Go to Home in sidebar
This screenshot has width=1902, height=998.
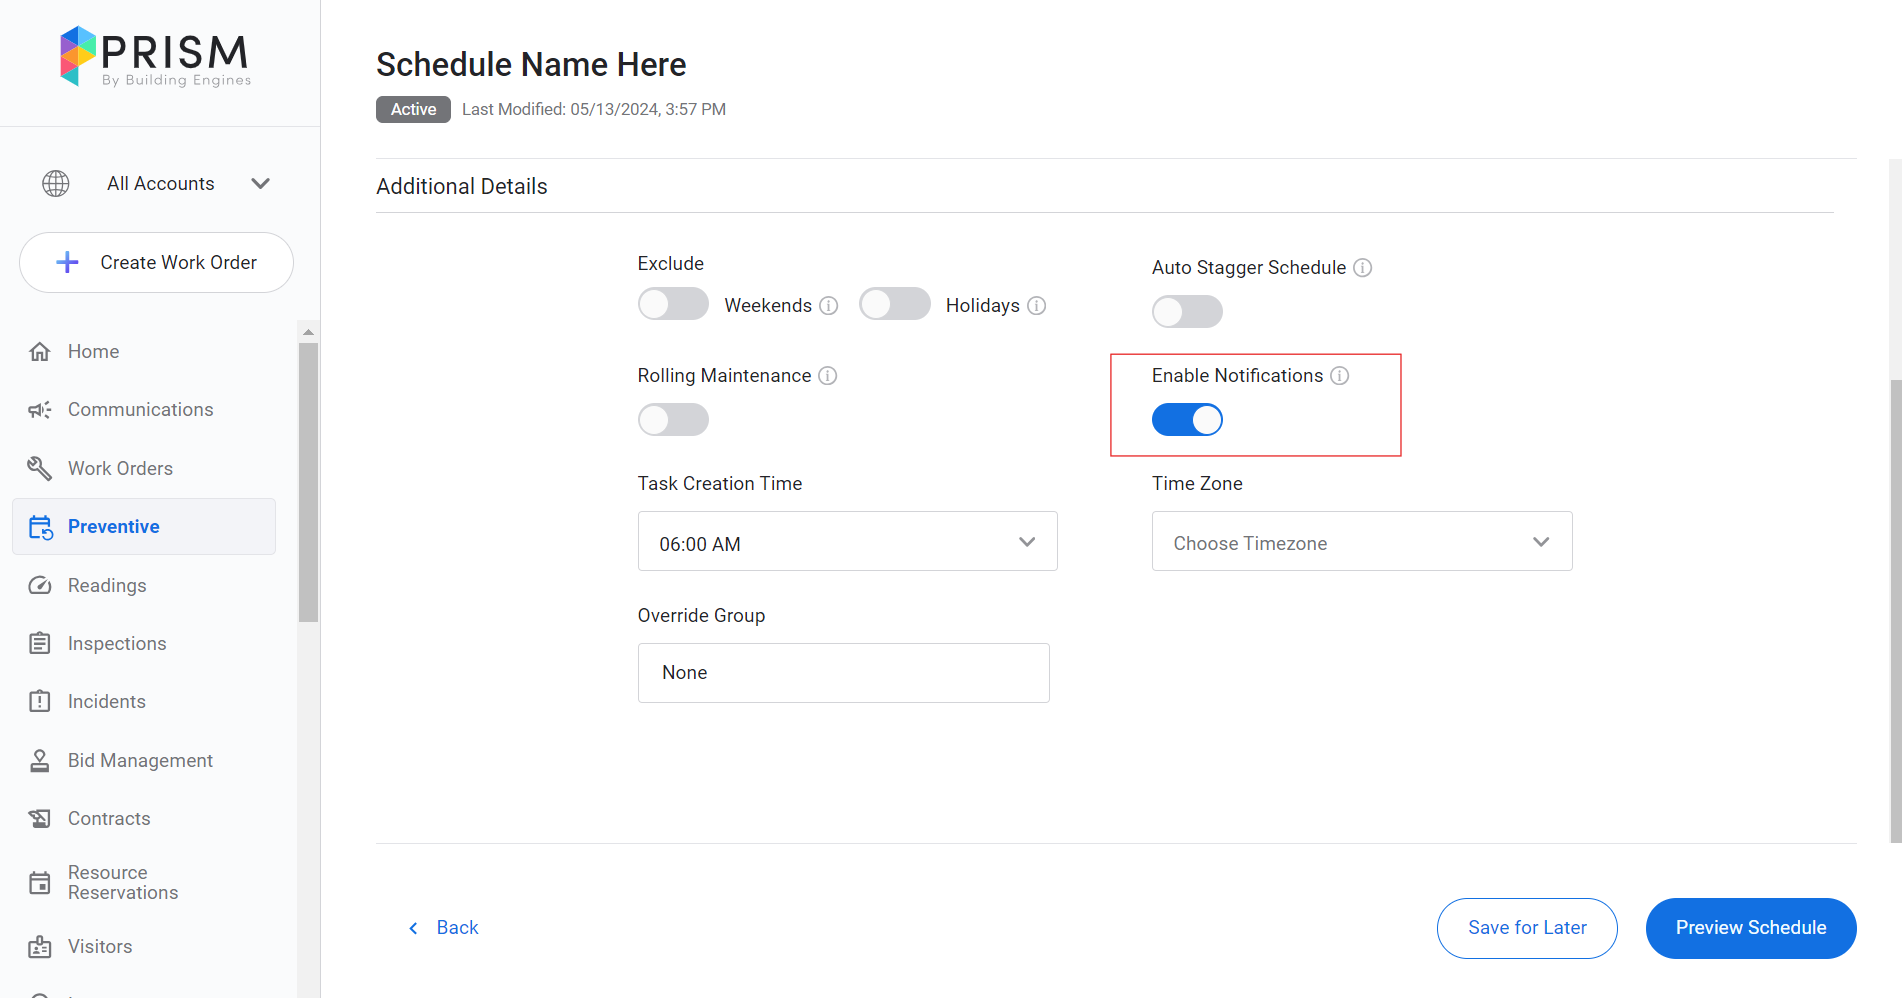pyautogui.click(x=144, y=352)
